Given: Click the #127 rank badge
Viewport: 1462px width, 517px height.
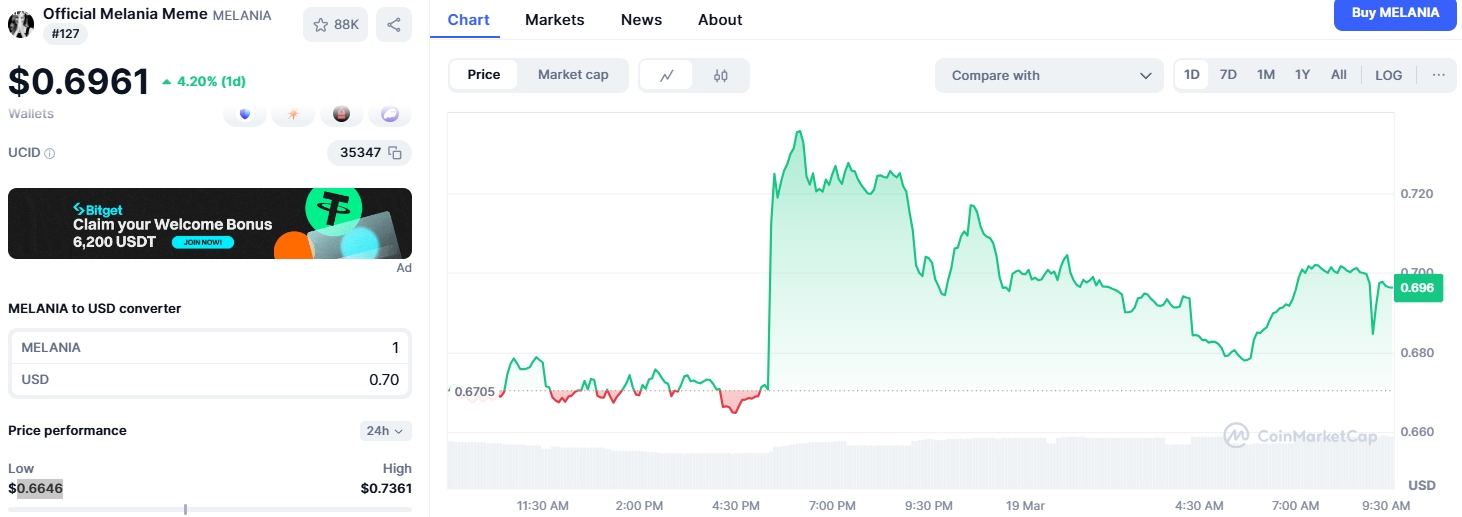Looking at the screenshot, I should [x=66, y=33].
